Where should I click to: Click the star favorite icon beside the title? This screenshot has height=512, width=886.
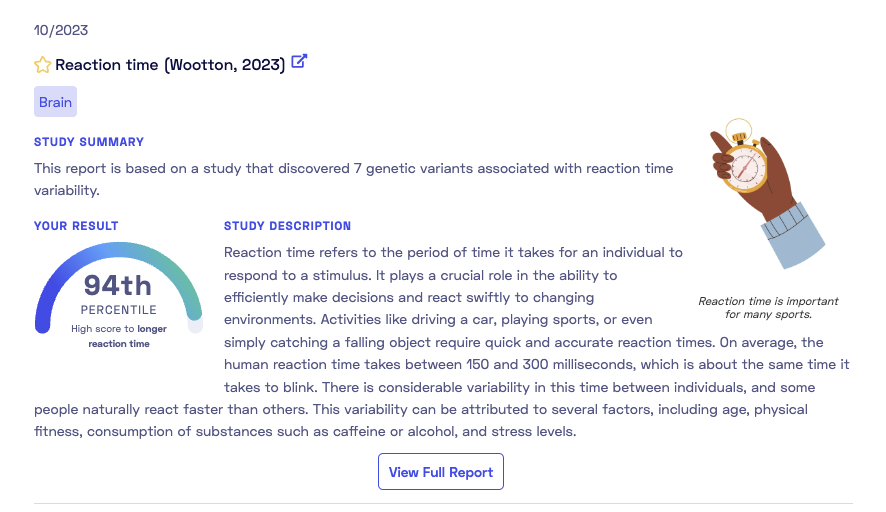pyautogui.click(x=42, y=65)
